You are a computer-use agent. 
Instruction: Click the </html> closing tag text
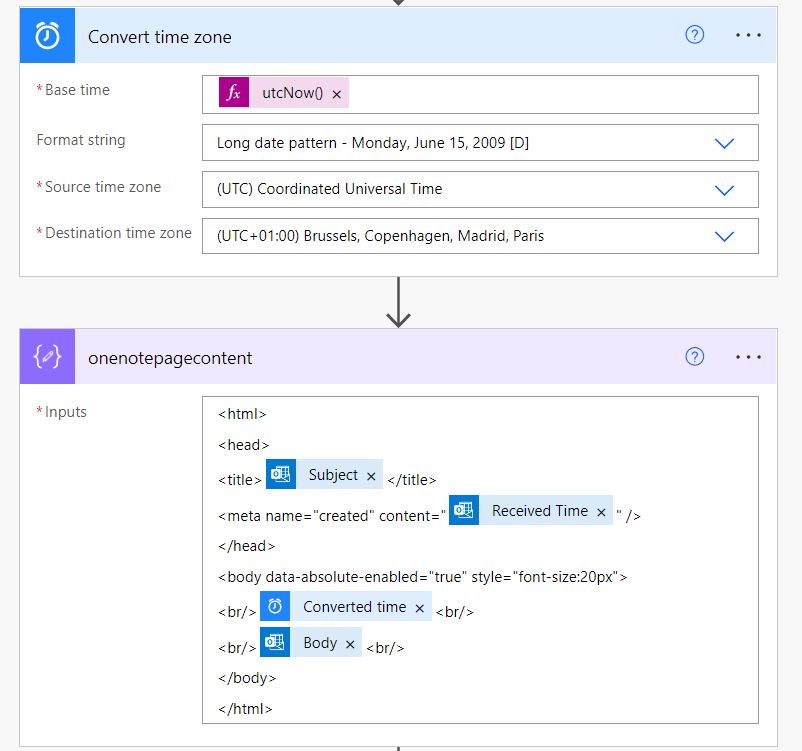245,709
